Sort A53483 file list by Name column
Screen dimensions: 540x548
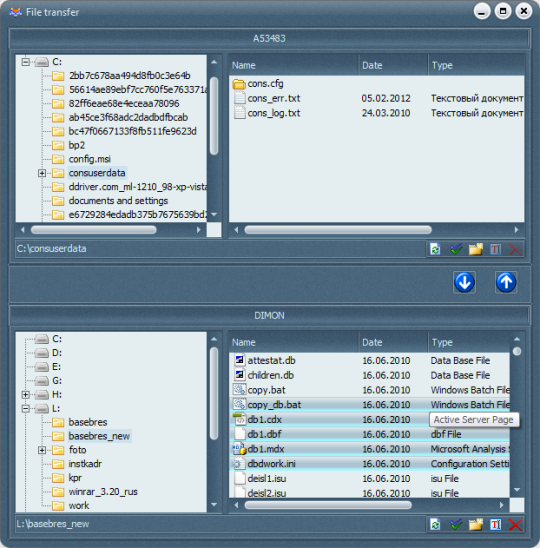coord(294,65)
